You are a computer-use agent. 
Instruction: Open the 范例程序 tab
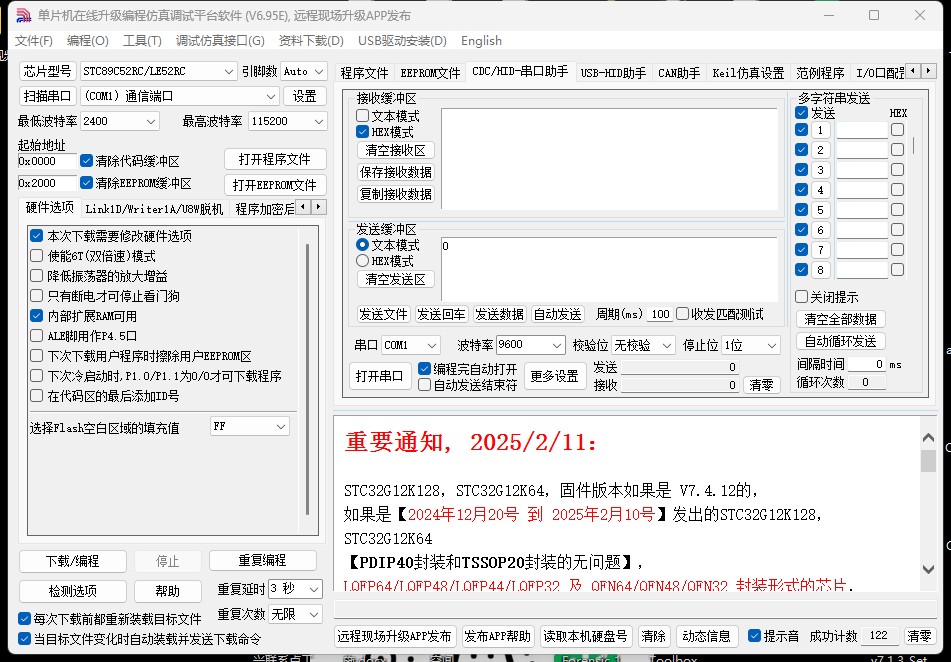[x=820, y=73]
